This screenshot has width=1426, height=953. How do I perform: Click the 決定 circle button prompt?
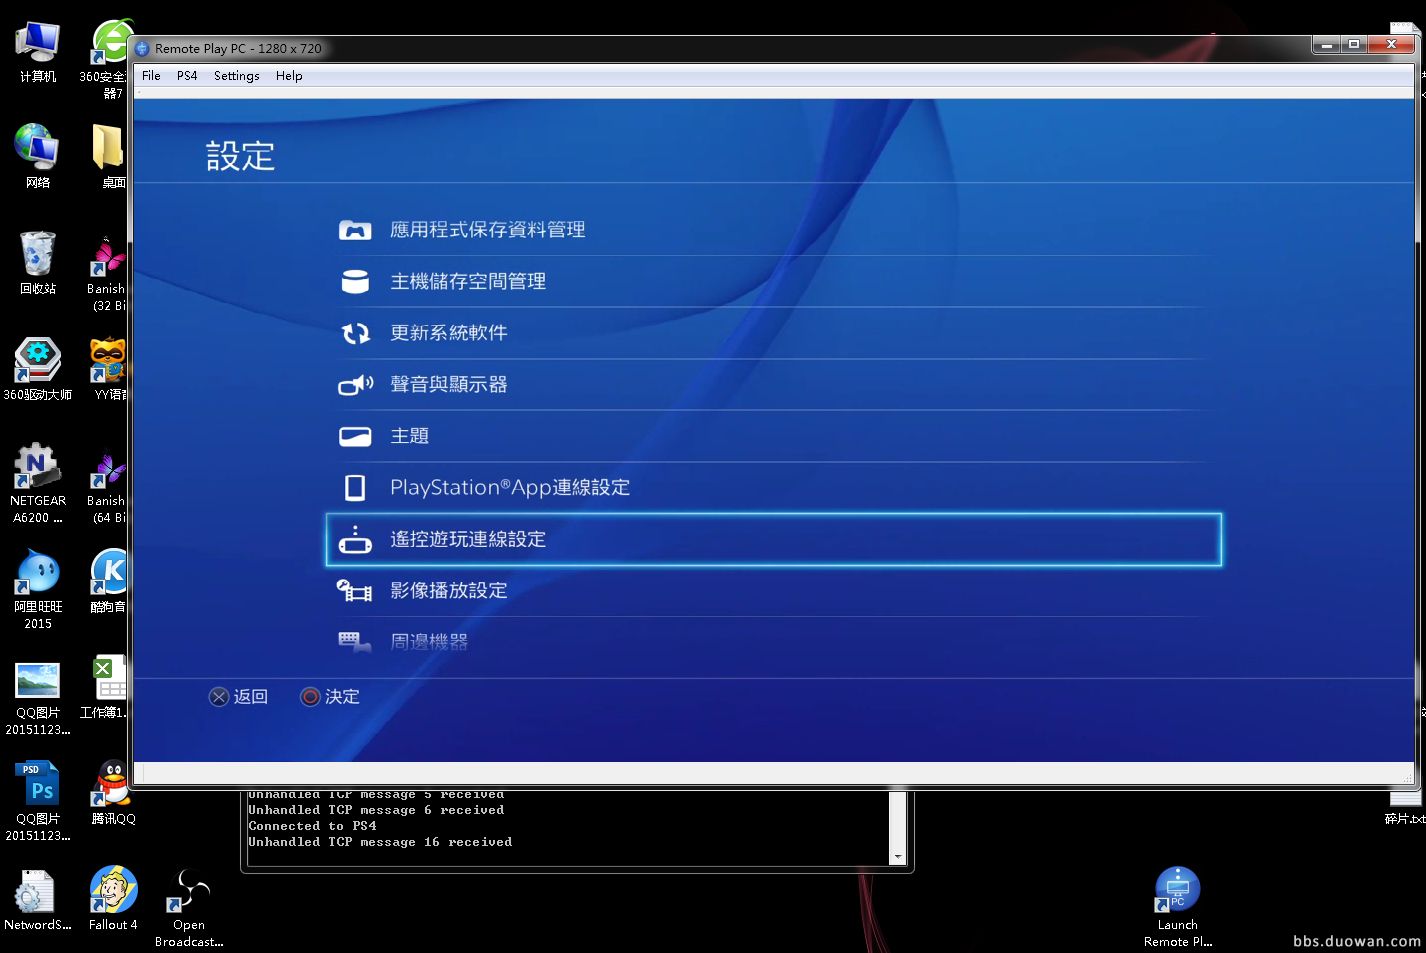[330, 697]
